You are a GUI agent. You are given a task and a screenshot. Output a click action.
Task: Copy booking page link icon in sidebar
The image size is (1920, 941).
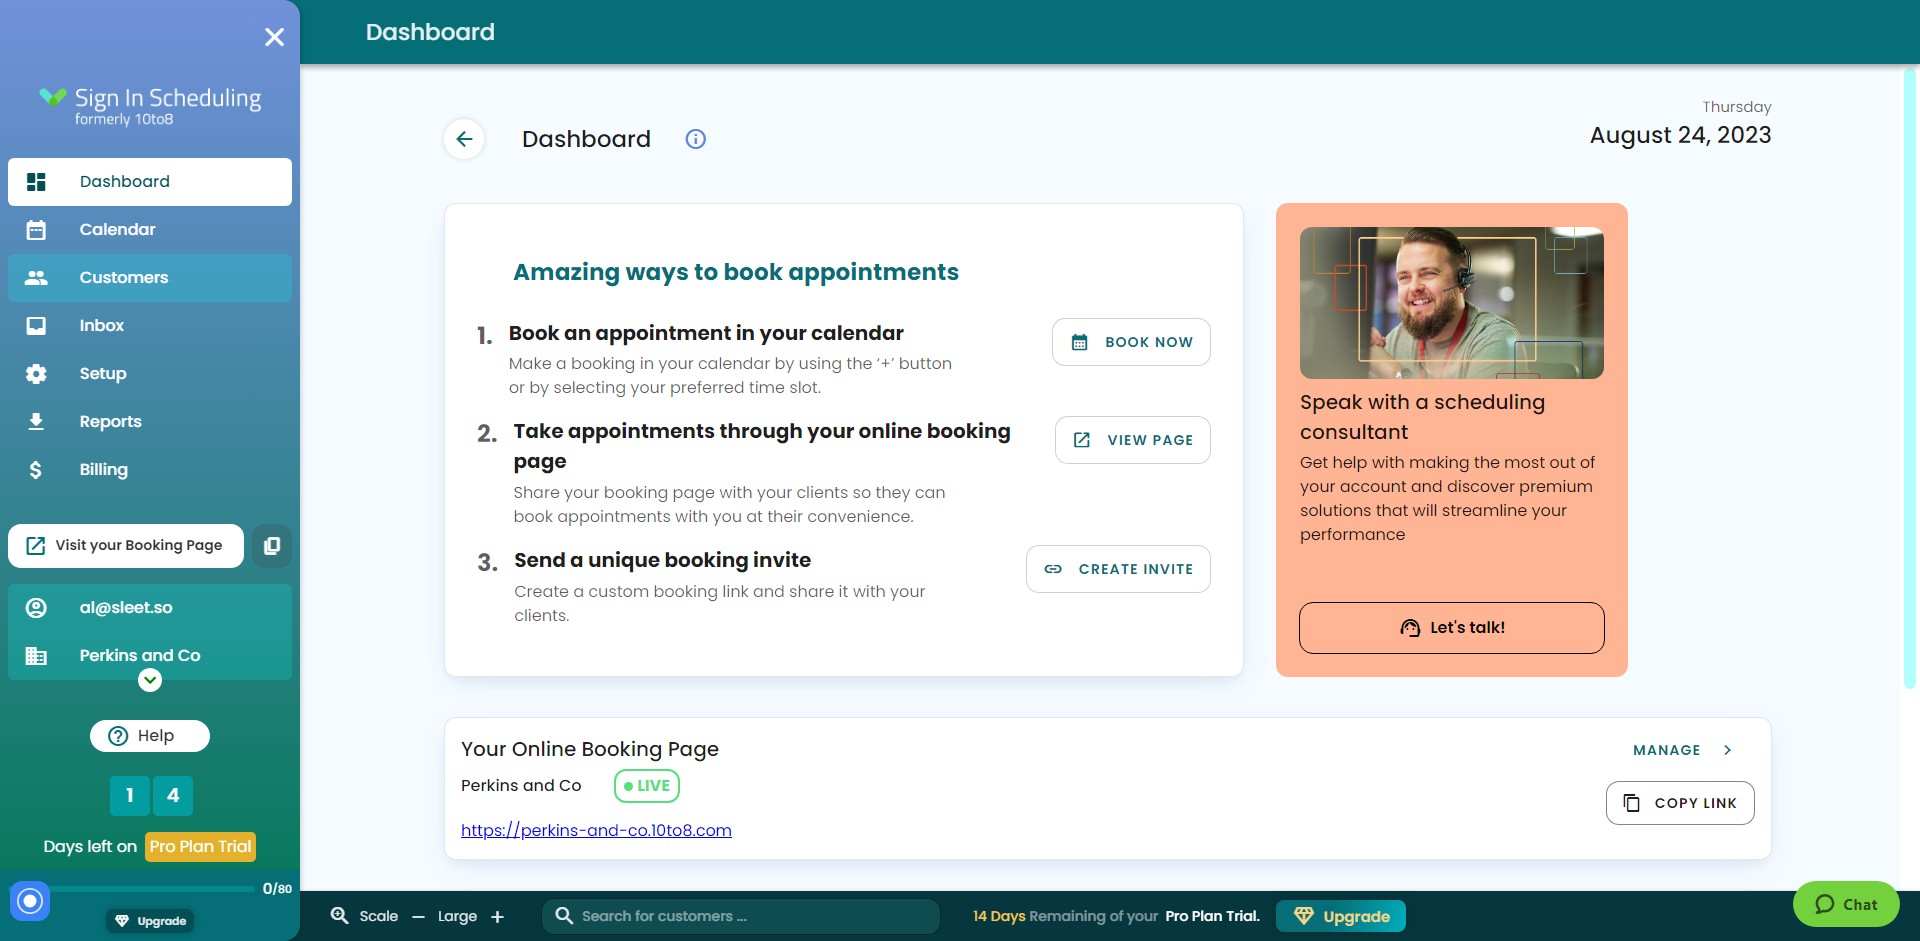click(x=272, y=546)
